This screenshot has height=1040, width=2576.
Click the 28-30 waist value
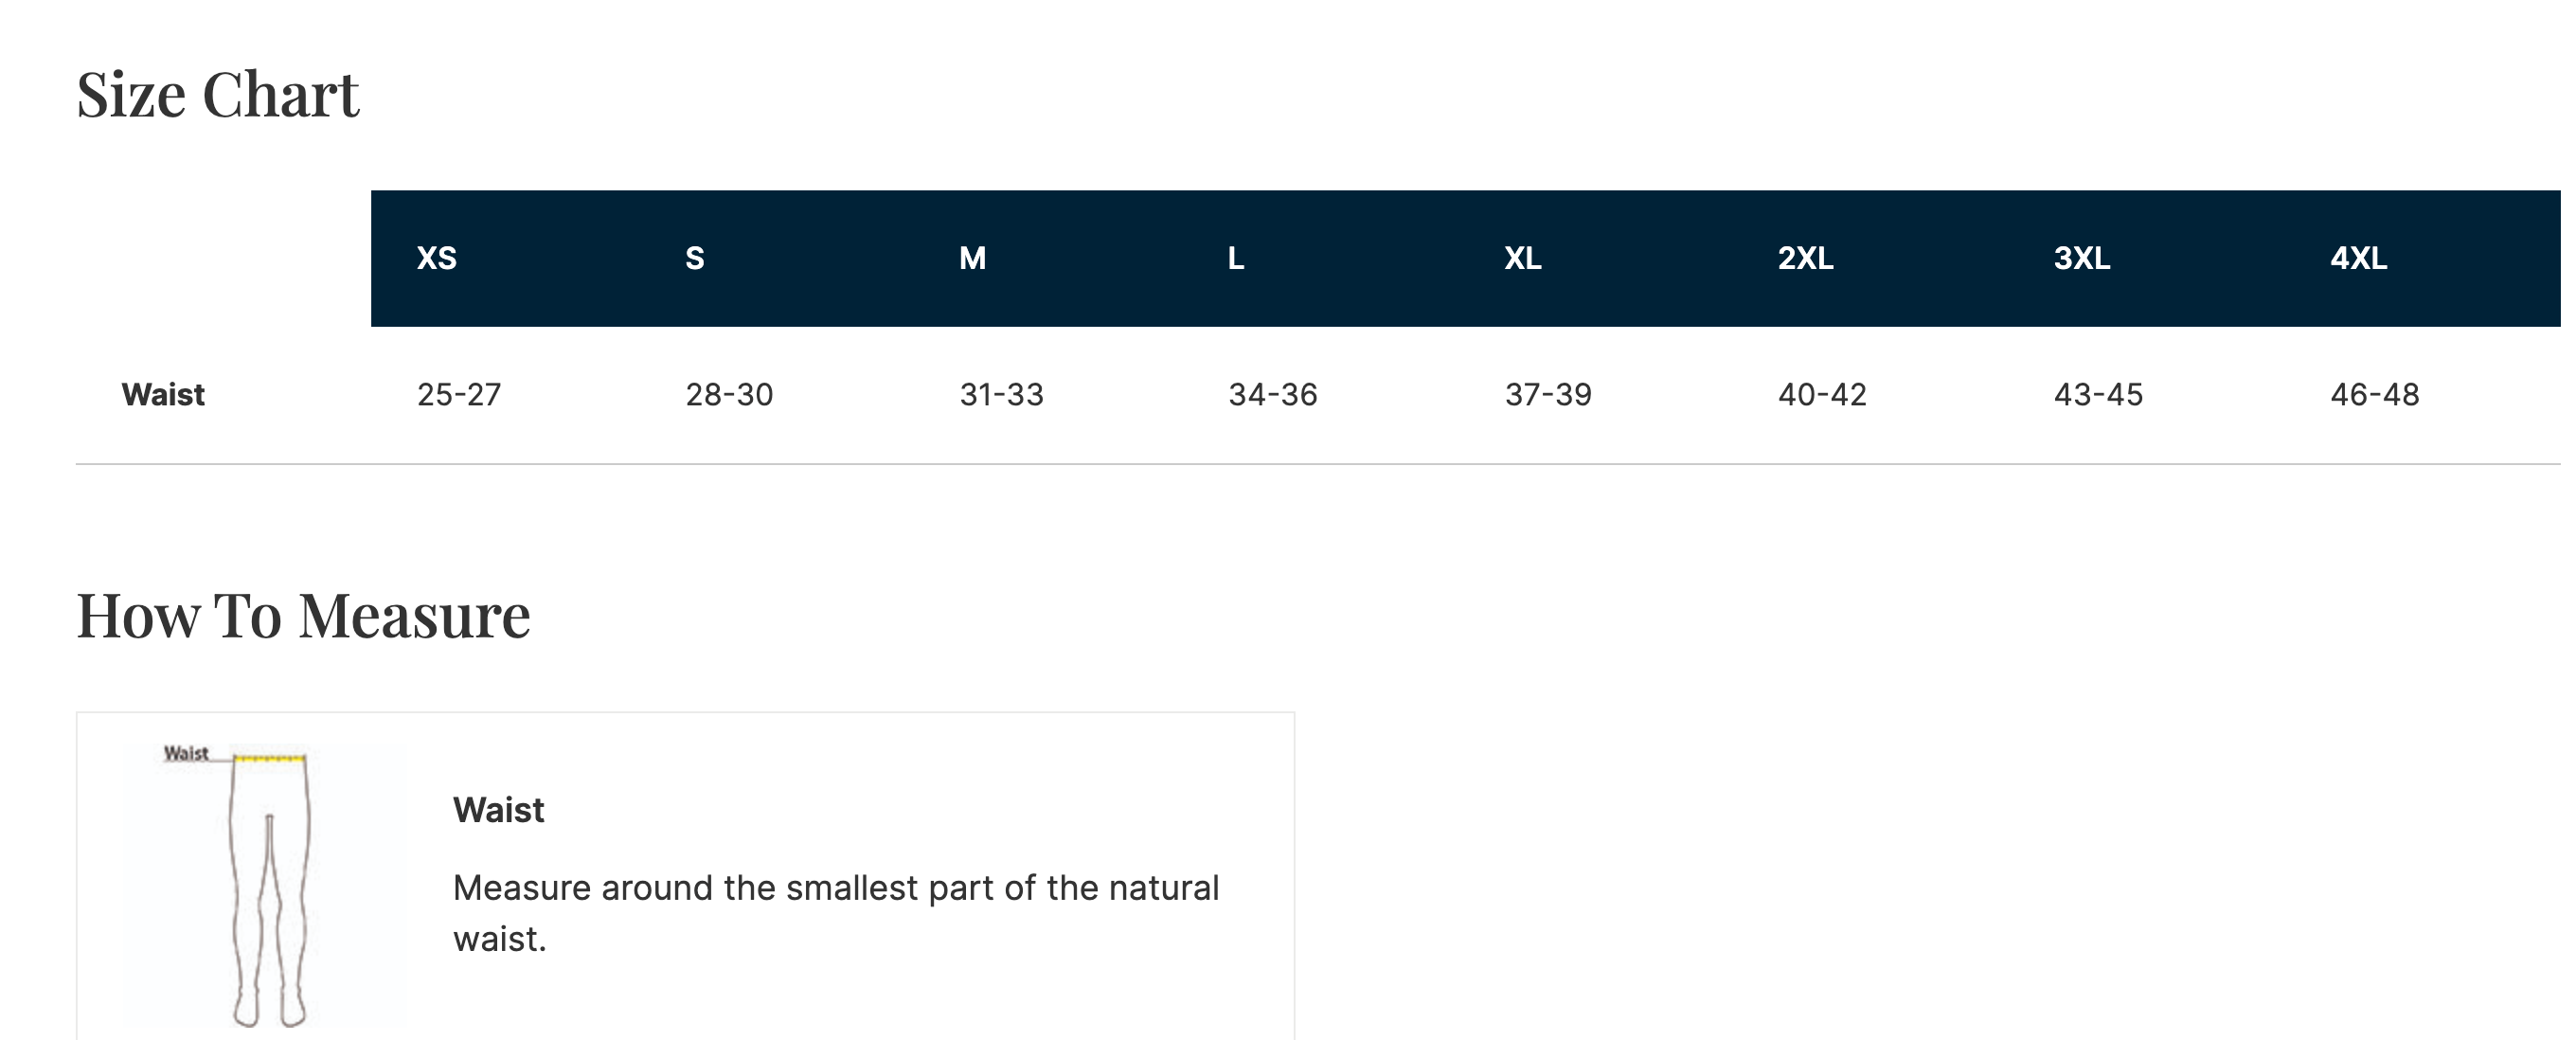(729, 395)
